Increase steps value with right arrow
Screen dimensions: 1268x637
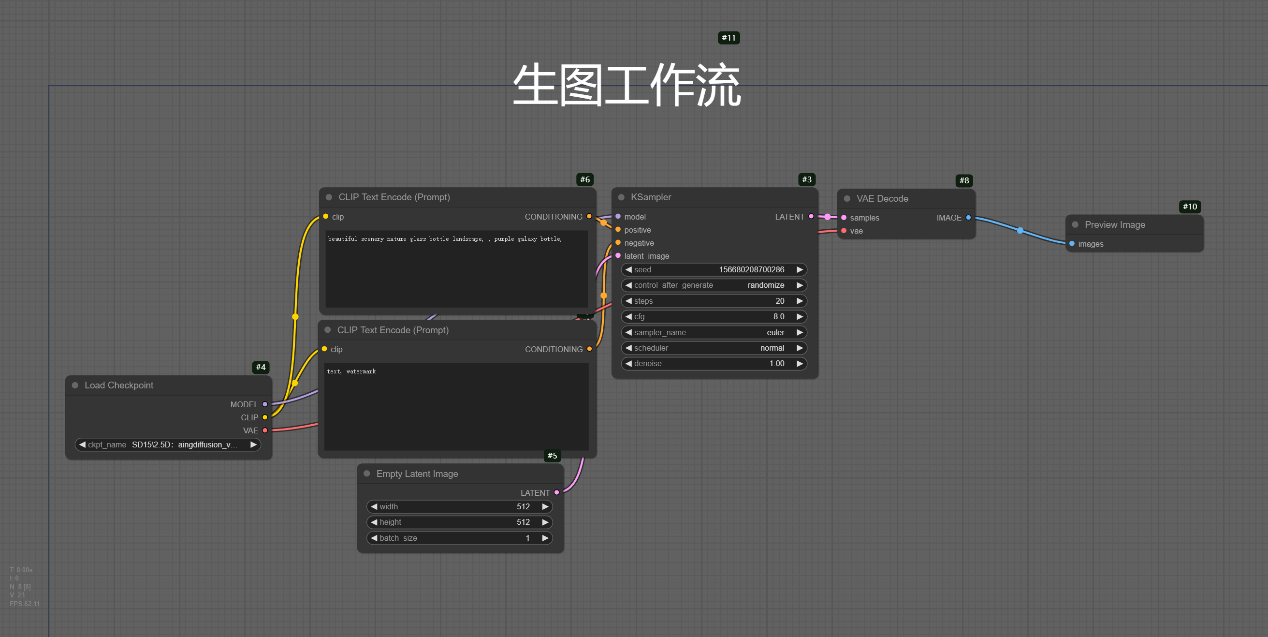(799, 301)
